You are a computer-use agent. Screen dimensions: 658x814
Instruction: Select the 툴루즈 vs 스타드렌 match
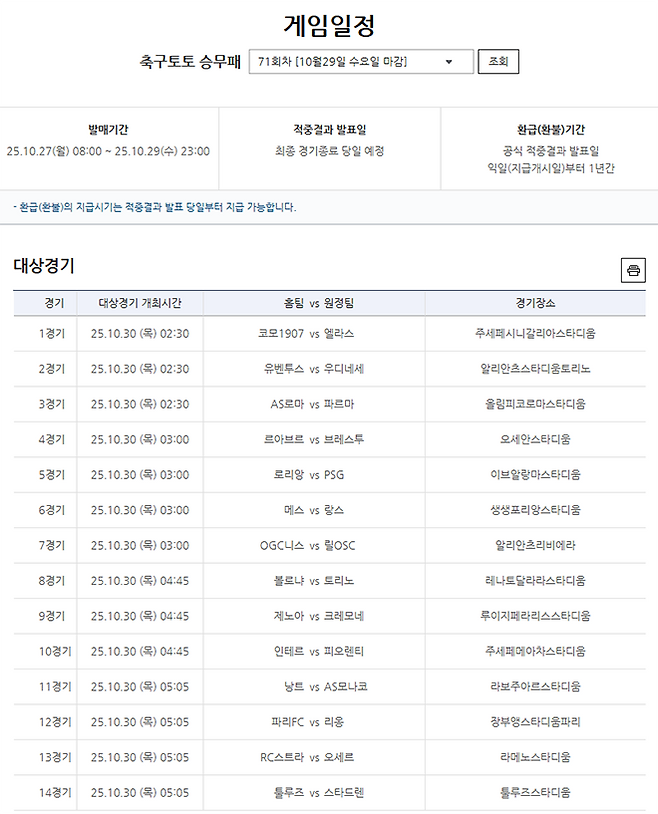[x=314, y=792]
